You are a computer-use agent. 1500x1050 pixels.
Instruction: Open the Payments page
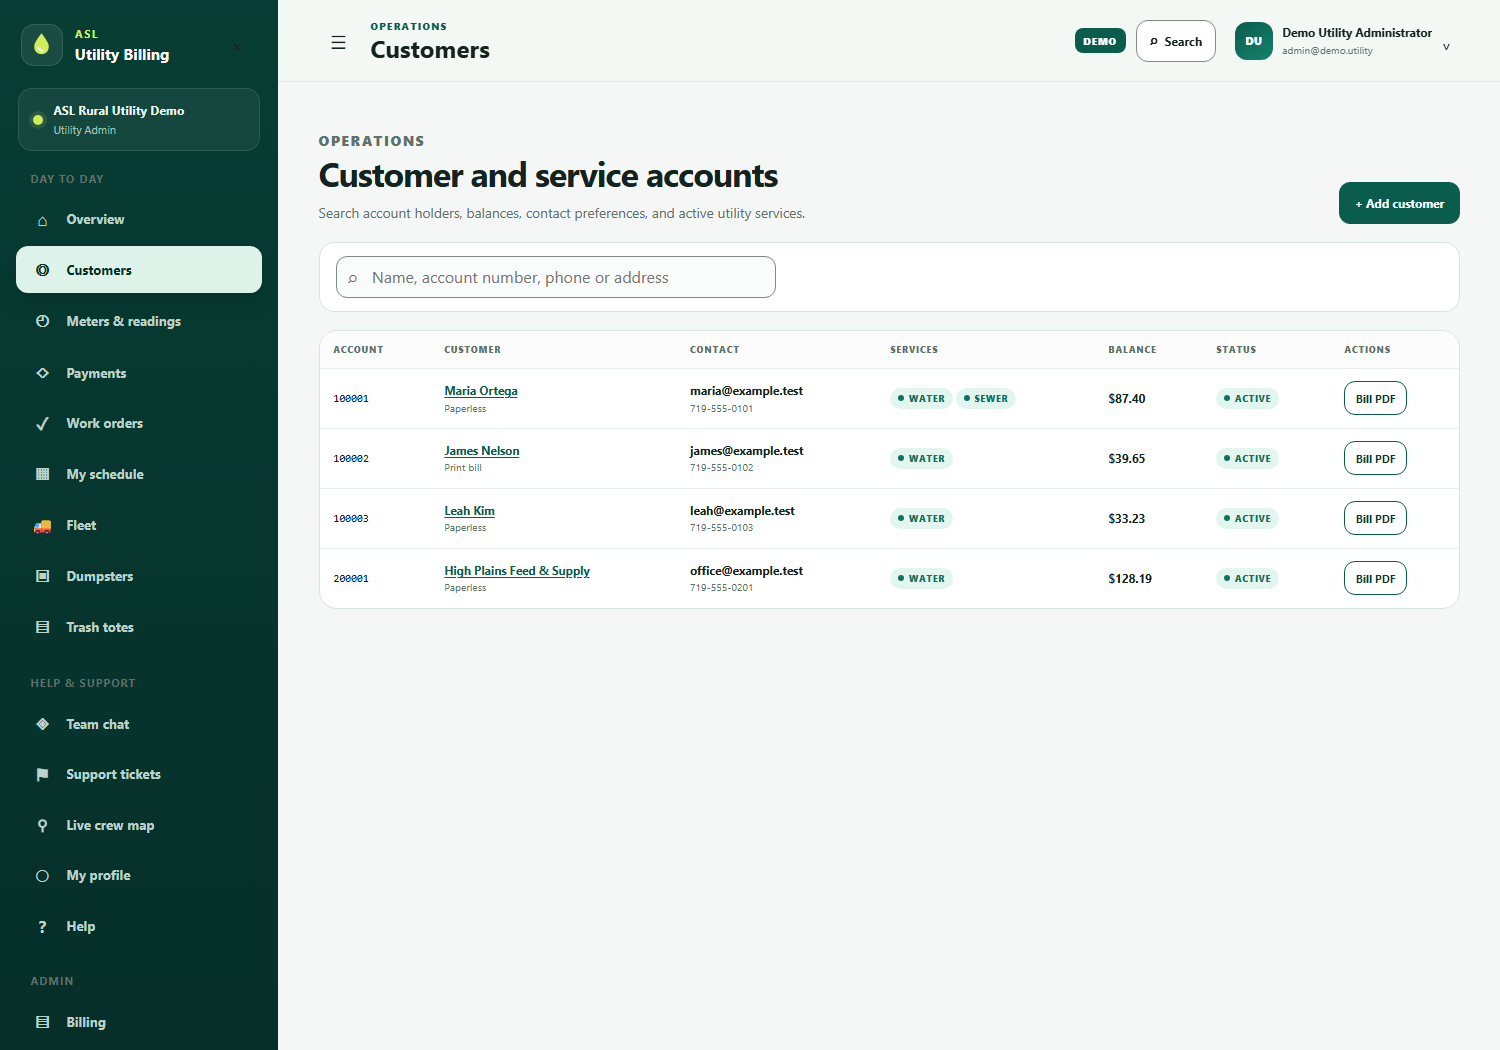click(x=139, y=373)
